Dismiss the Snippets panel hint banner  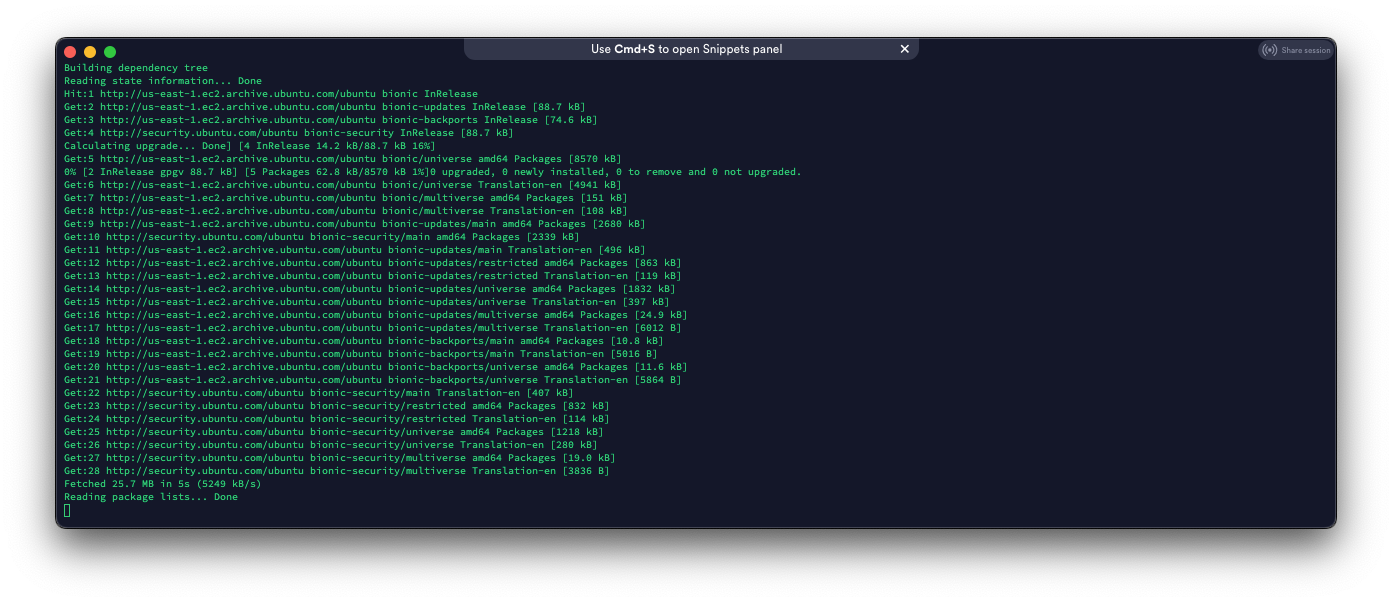[x=904, y=49]
